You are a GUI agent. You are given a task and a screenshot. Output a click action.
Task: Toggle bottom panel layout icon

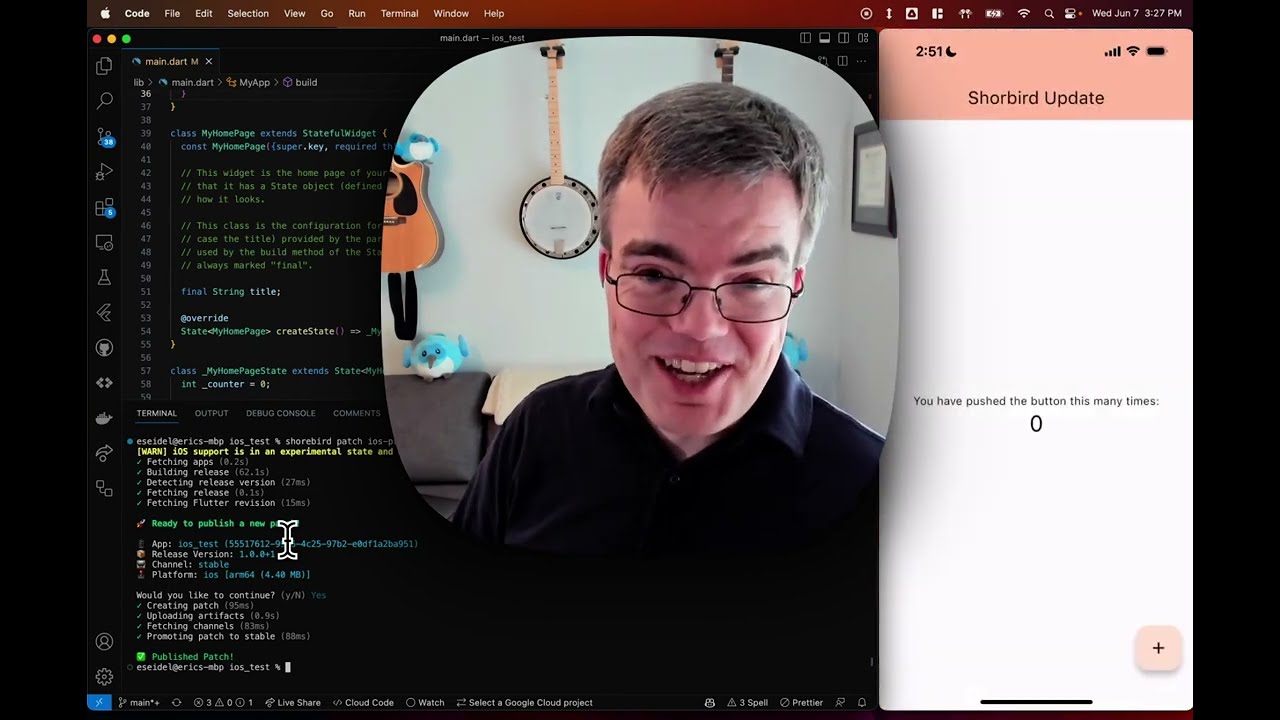click(824, 38)
